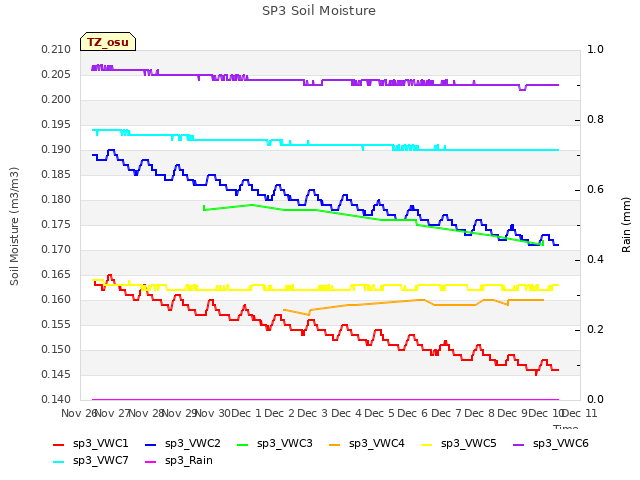Select the sp3_VWC3 legend entry
The width and height of the screenshot is (640, 480).
pos(275,444)
